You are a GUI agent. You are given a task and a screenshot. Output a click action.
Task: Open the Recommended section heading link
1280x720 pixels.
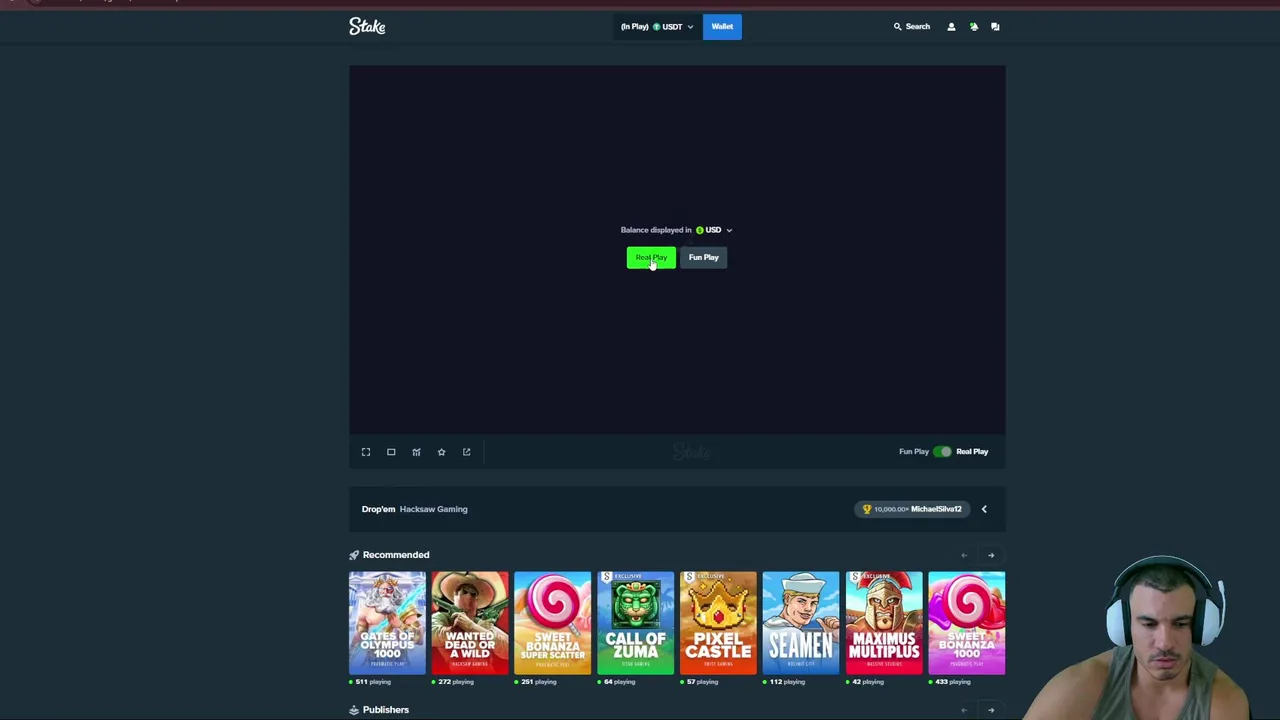[396, 555]
